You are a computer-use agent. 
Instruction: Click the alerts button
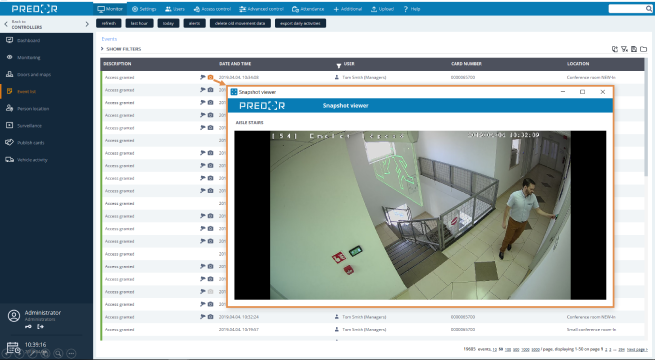[x=194, y=23]
